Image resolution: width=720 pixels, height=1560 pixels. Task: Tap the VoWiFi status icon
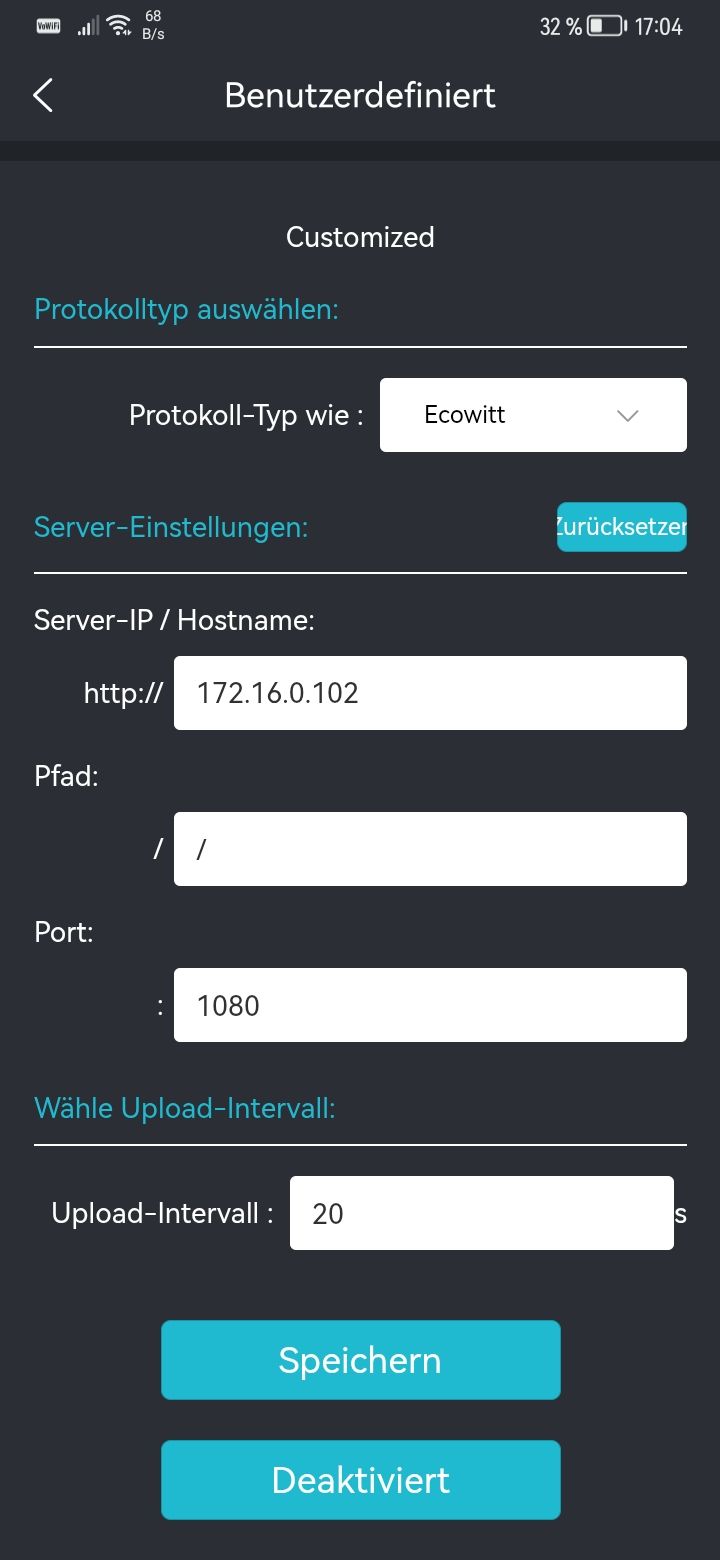[x=49, y=26]
